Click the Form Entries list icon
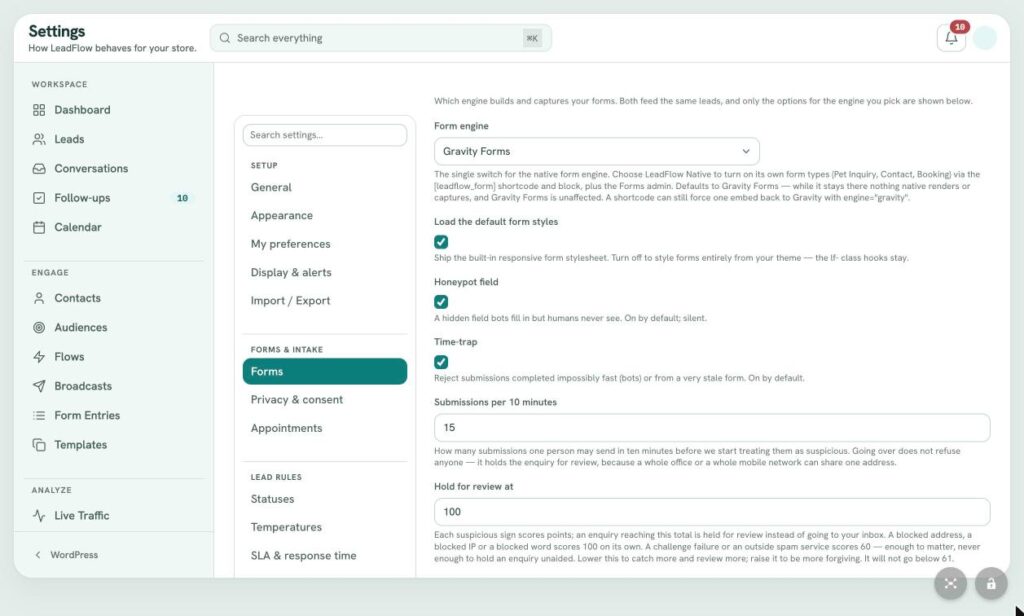1024x616 pixels. point(39,415)
